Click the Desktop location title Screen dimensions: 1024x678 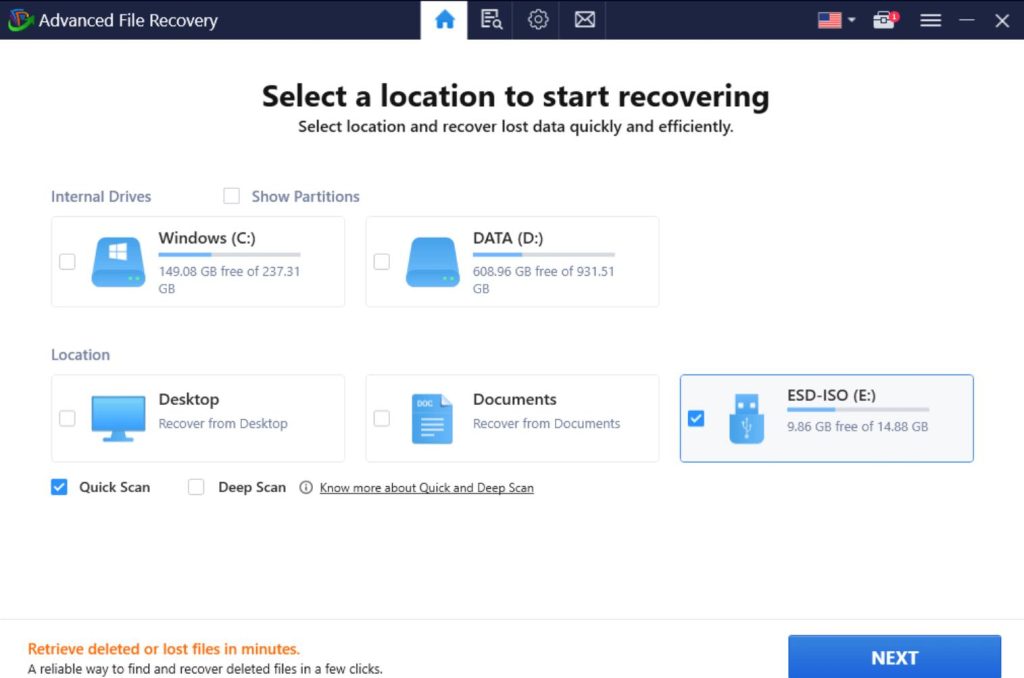[189, 399]
